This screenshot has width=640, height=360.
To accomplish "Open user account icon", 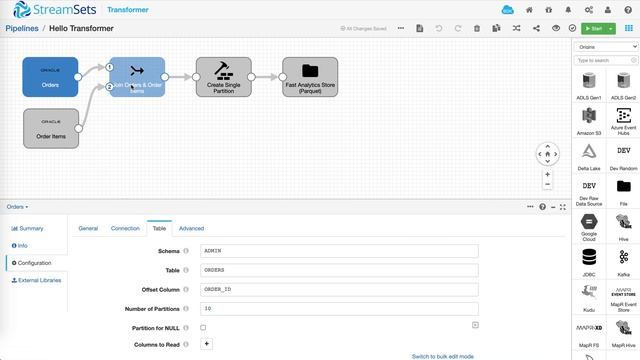I will pyautogui.click(x=608, y=10).
